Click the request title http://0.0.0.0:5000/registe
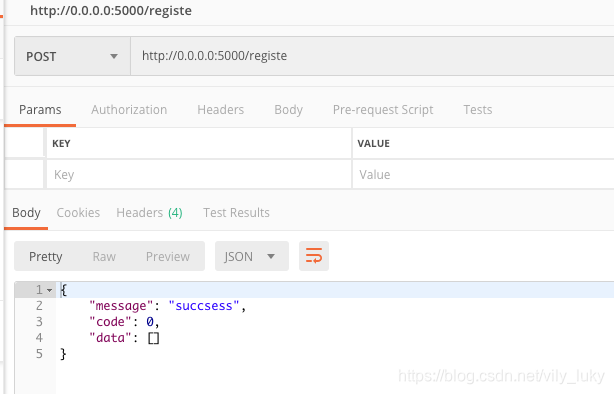The width and height of the screenshot is (614, 394). click(111, 11)
